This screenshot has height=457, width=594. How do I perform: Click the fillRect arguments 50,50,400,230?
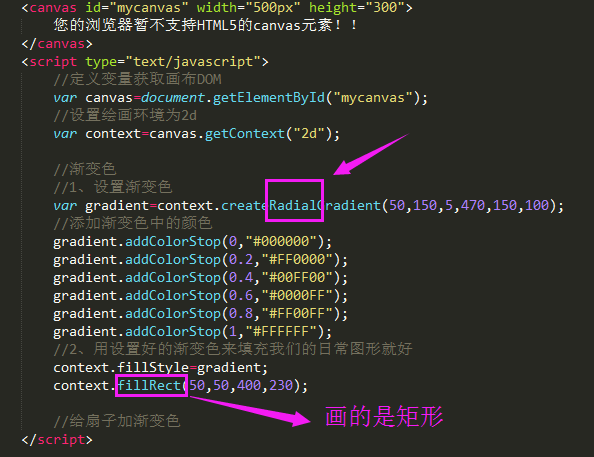[241, 386]
